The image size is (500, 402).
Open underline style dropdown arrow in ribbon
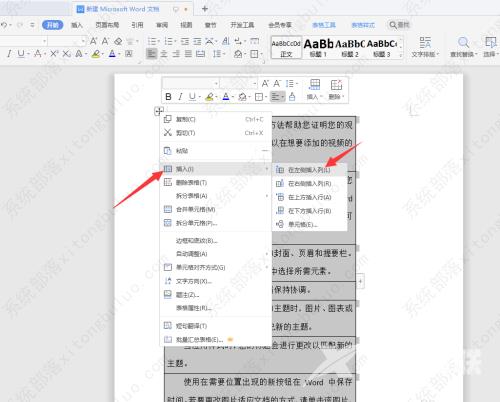[29, 54]
